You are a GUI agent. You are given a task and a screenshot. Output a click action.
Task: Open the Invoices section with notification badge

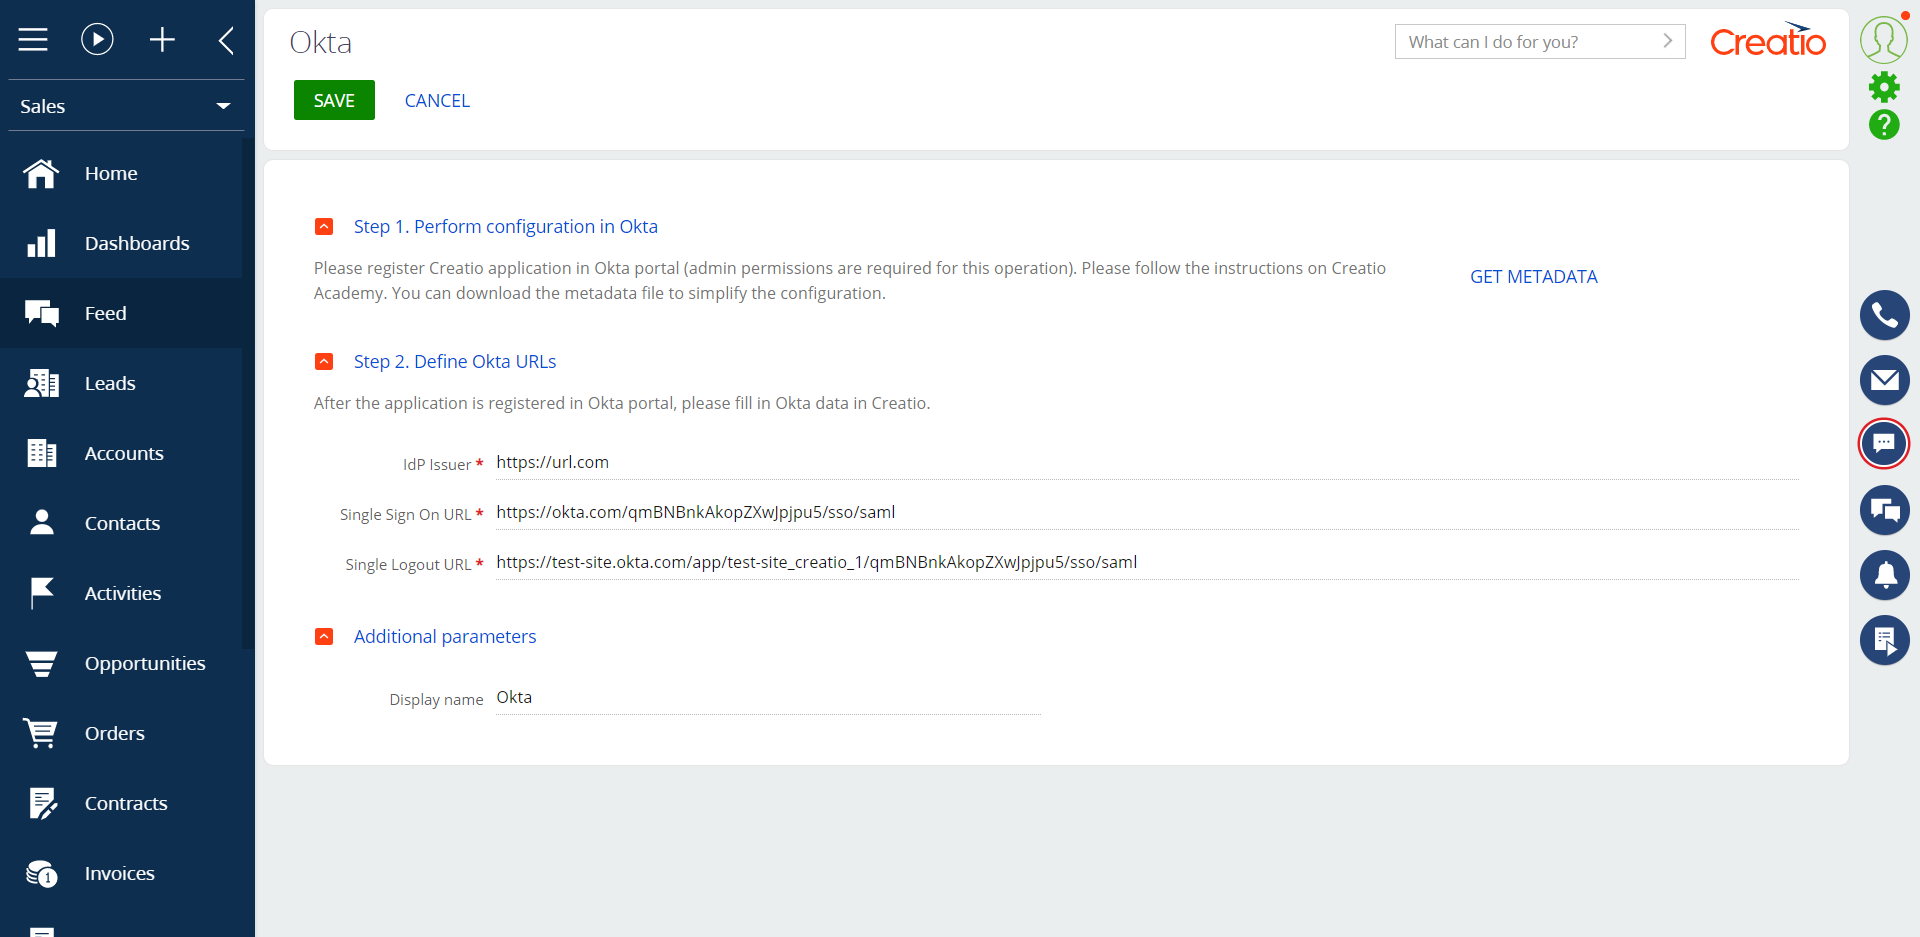point(42,872)
